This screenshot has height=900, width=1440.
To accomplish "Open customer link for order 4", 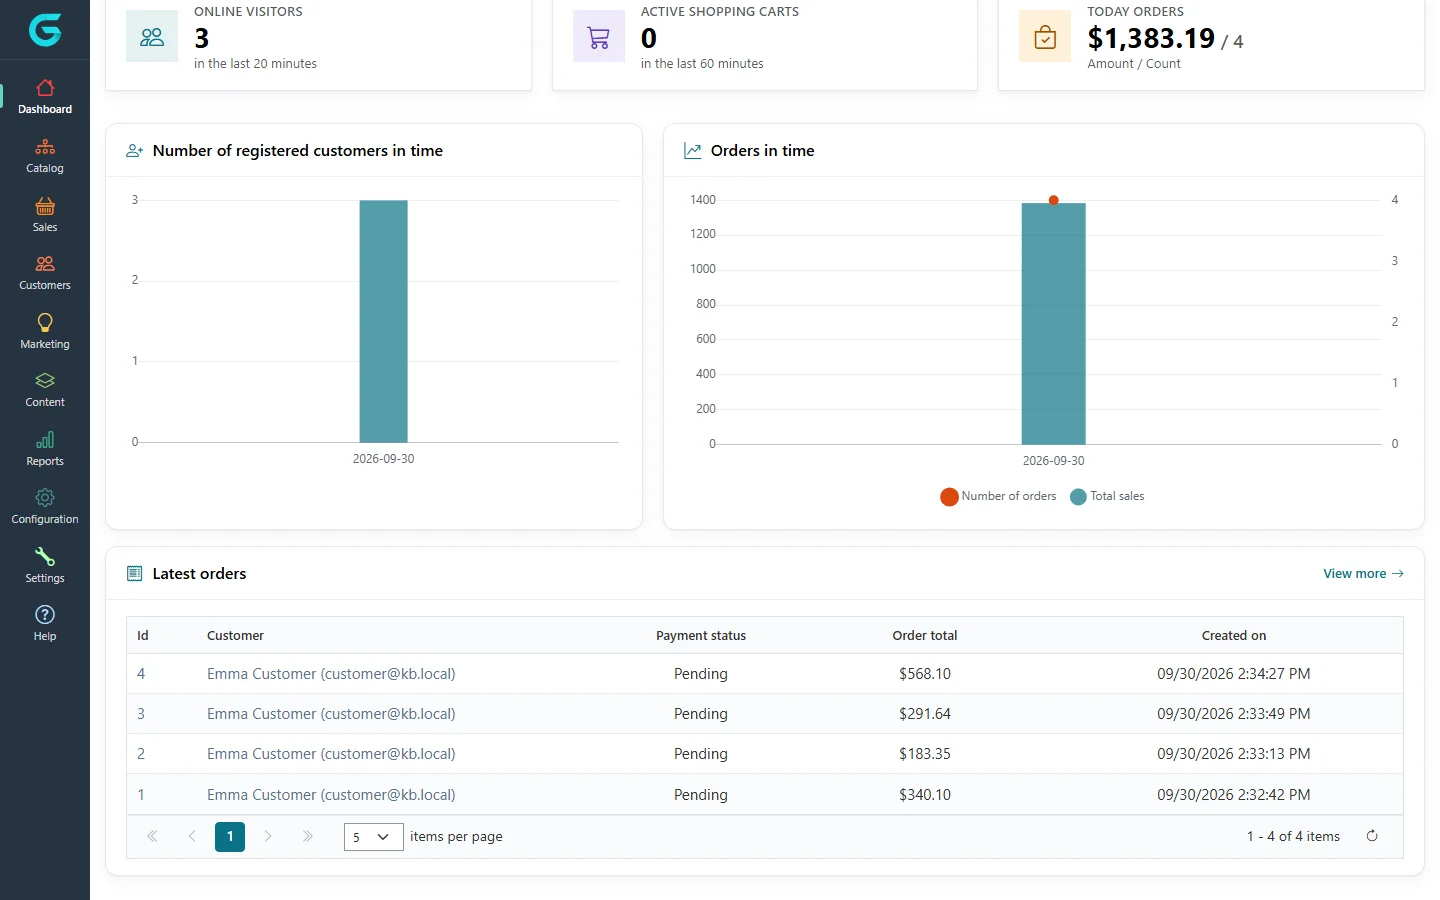I will (331, 674).
